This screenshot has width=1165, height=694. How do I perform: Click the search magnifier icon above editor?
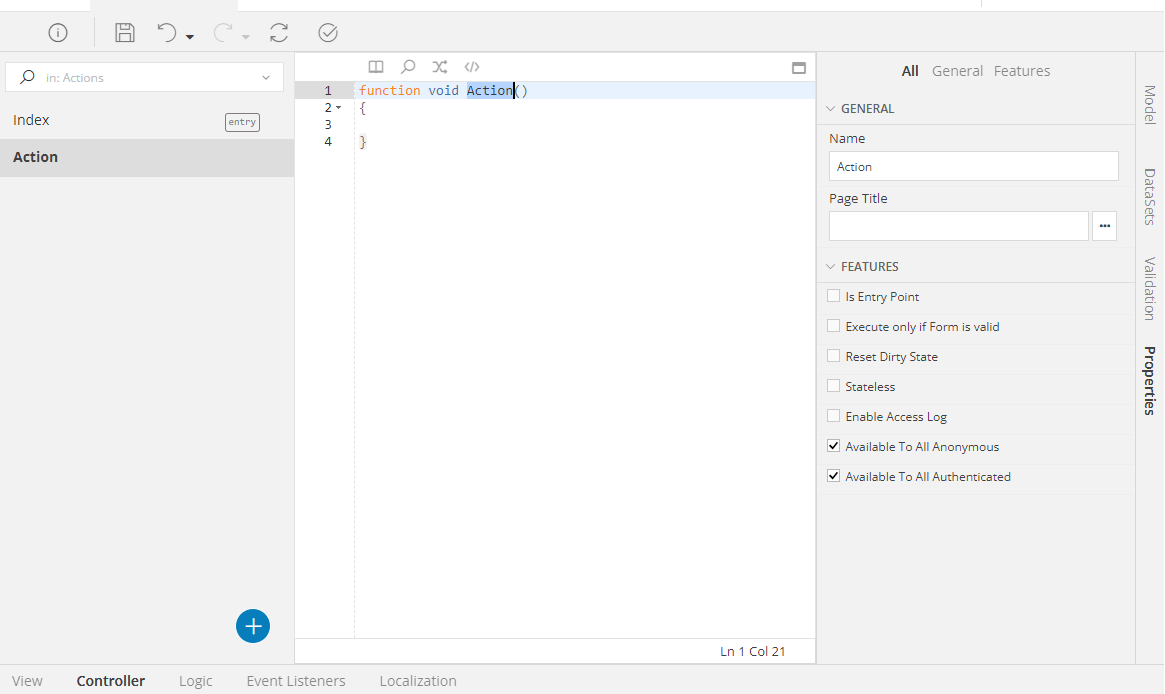(x=408, y=67)
